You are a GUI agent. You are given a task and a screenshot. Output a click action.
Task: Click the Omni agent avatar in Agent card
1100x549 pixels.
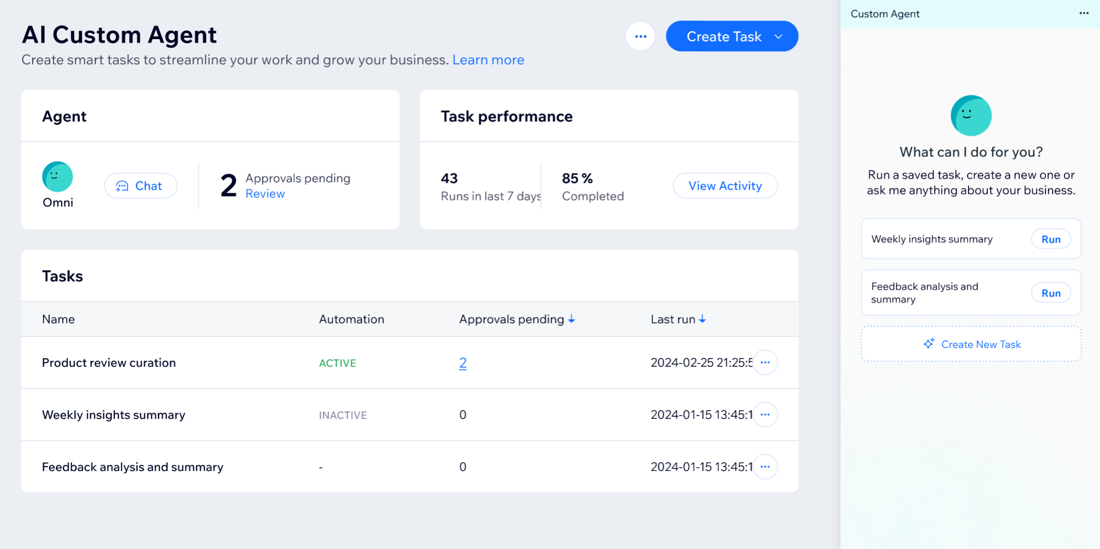pyautogui.click(x=57, y=177)
